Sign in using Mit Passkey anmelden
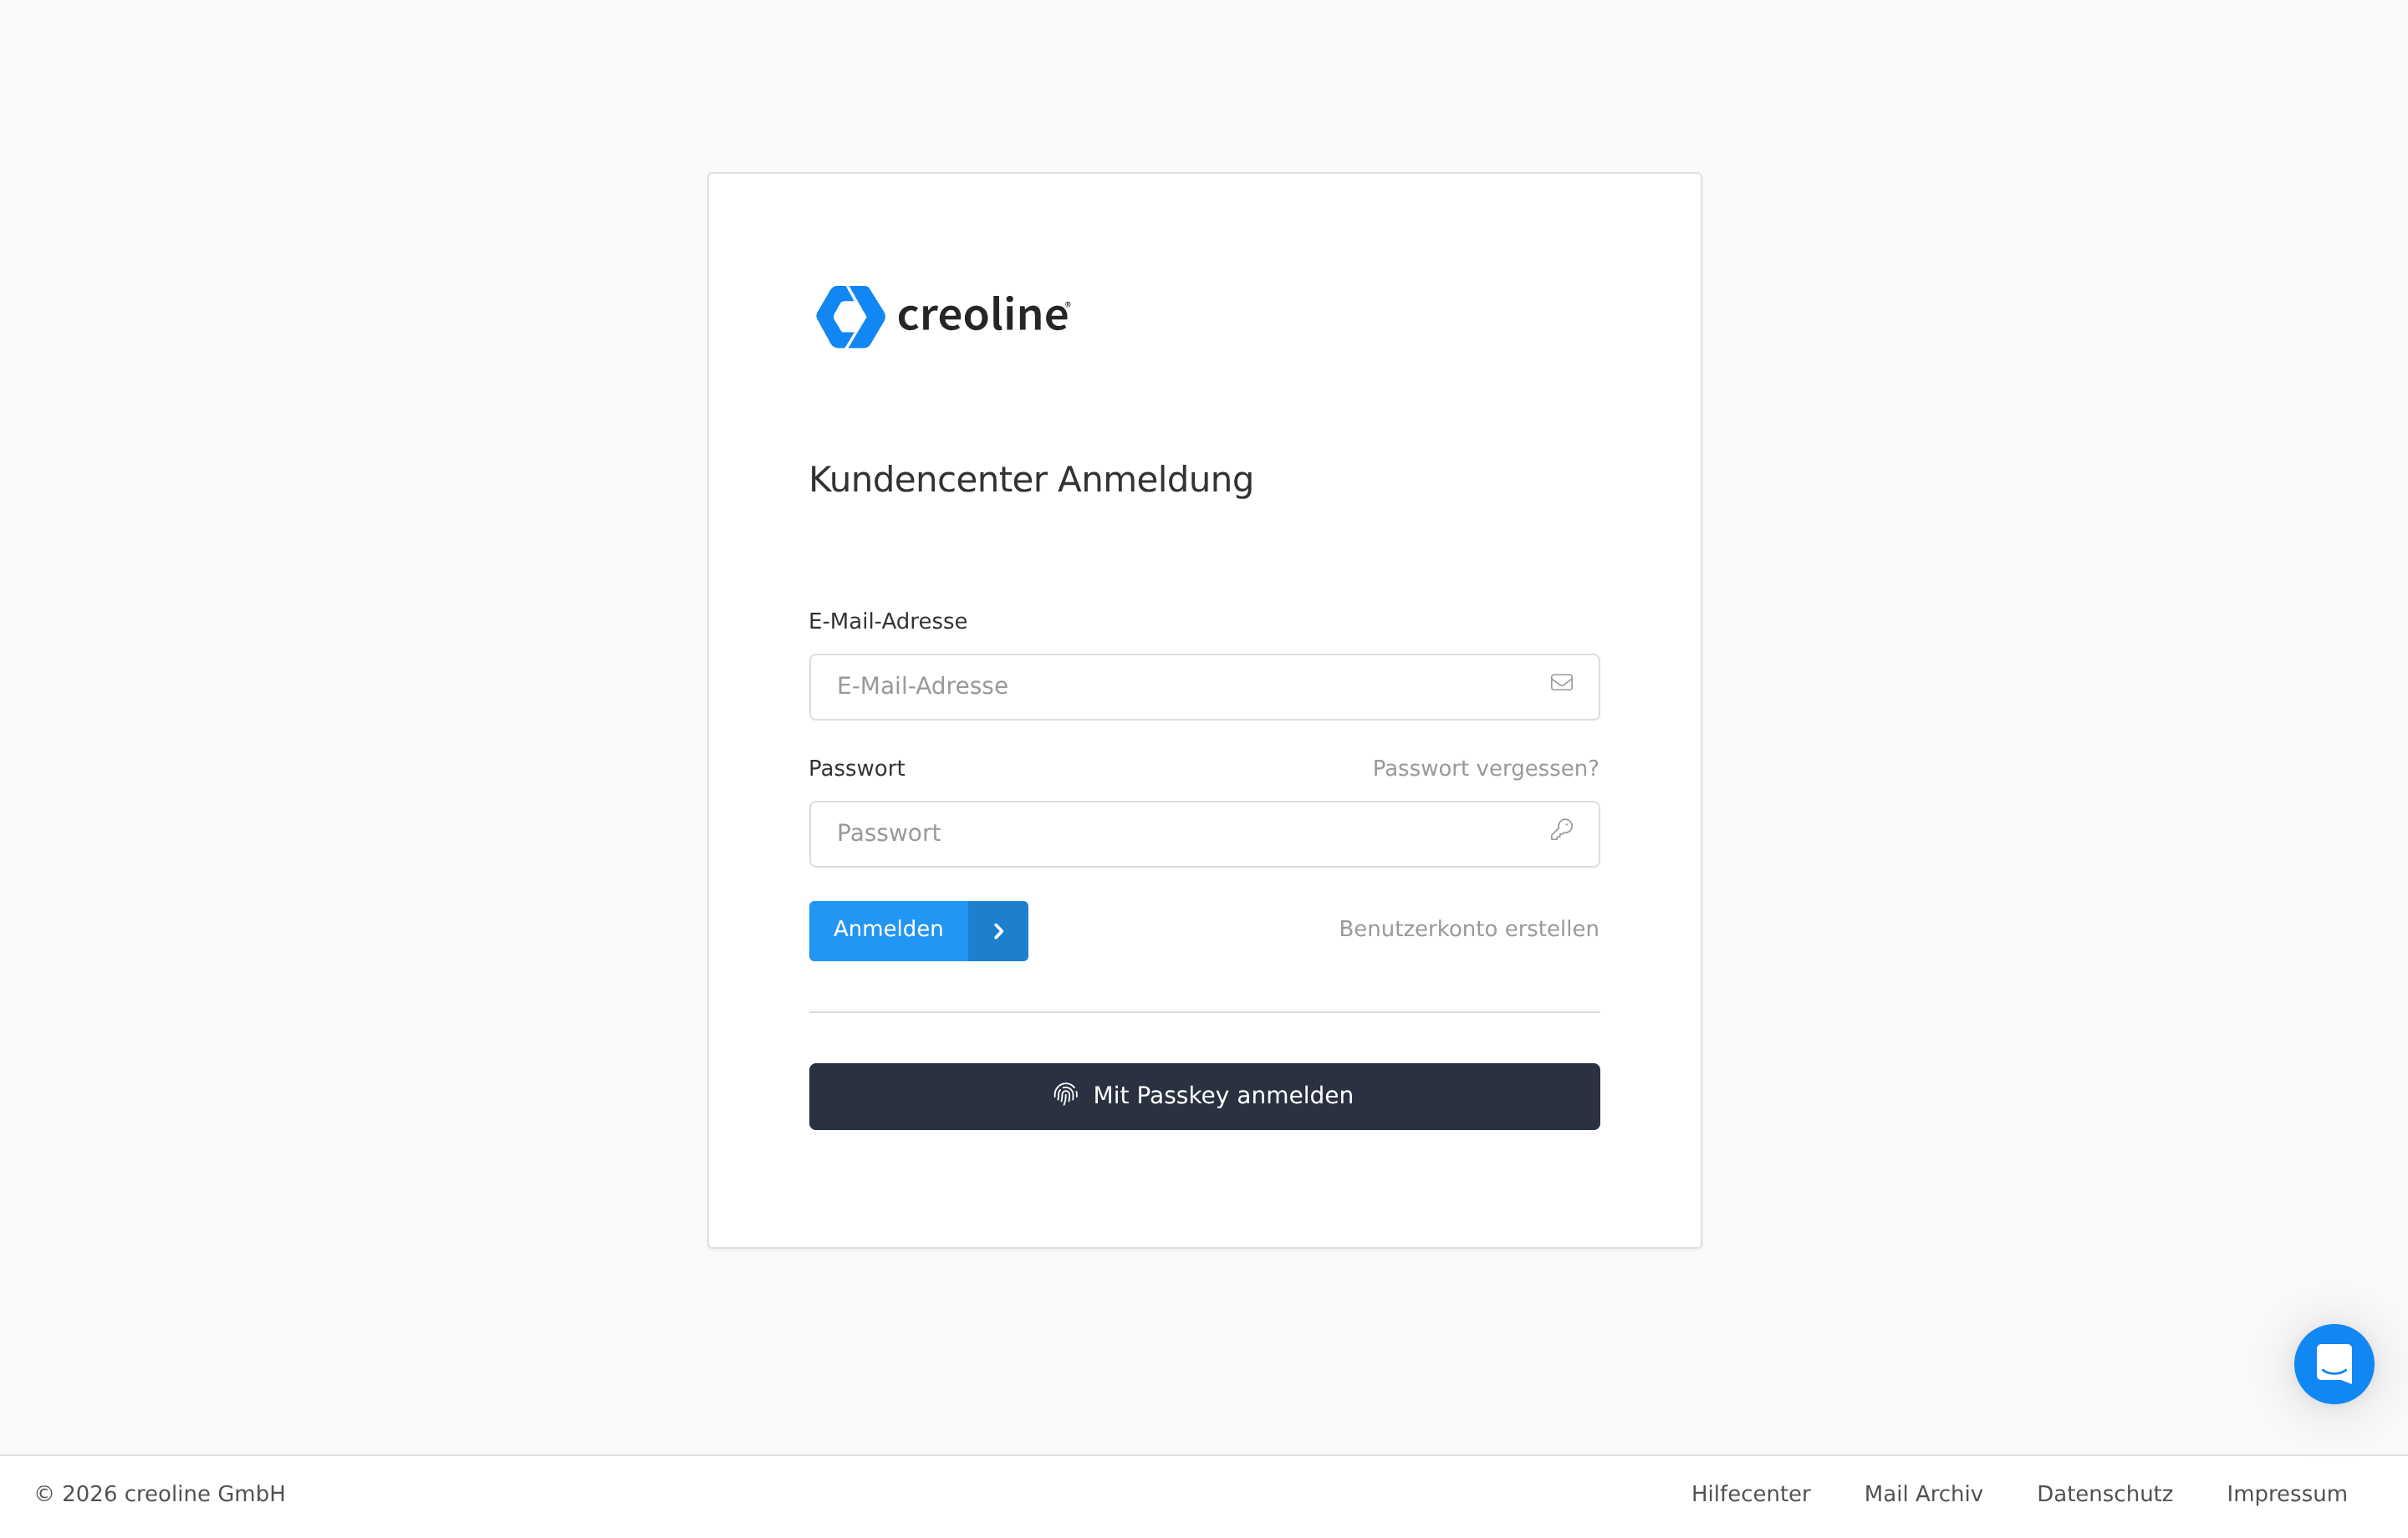The image size is (2408, 1538). (1222, 1096)
